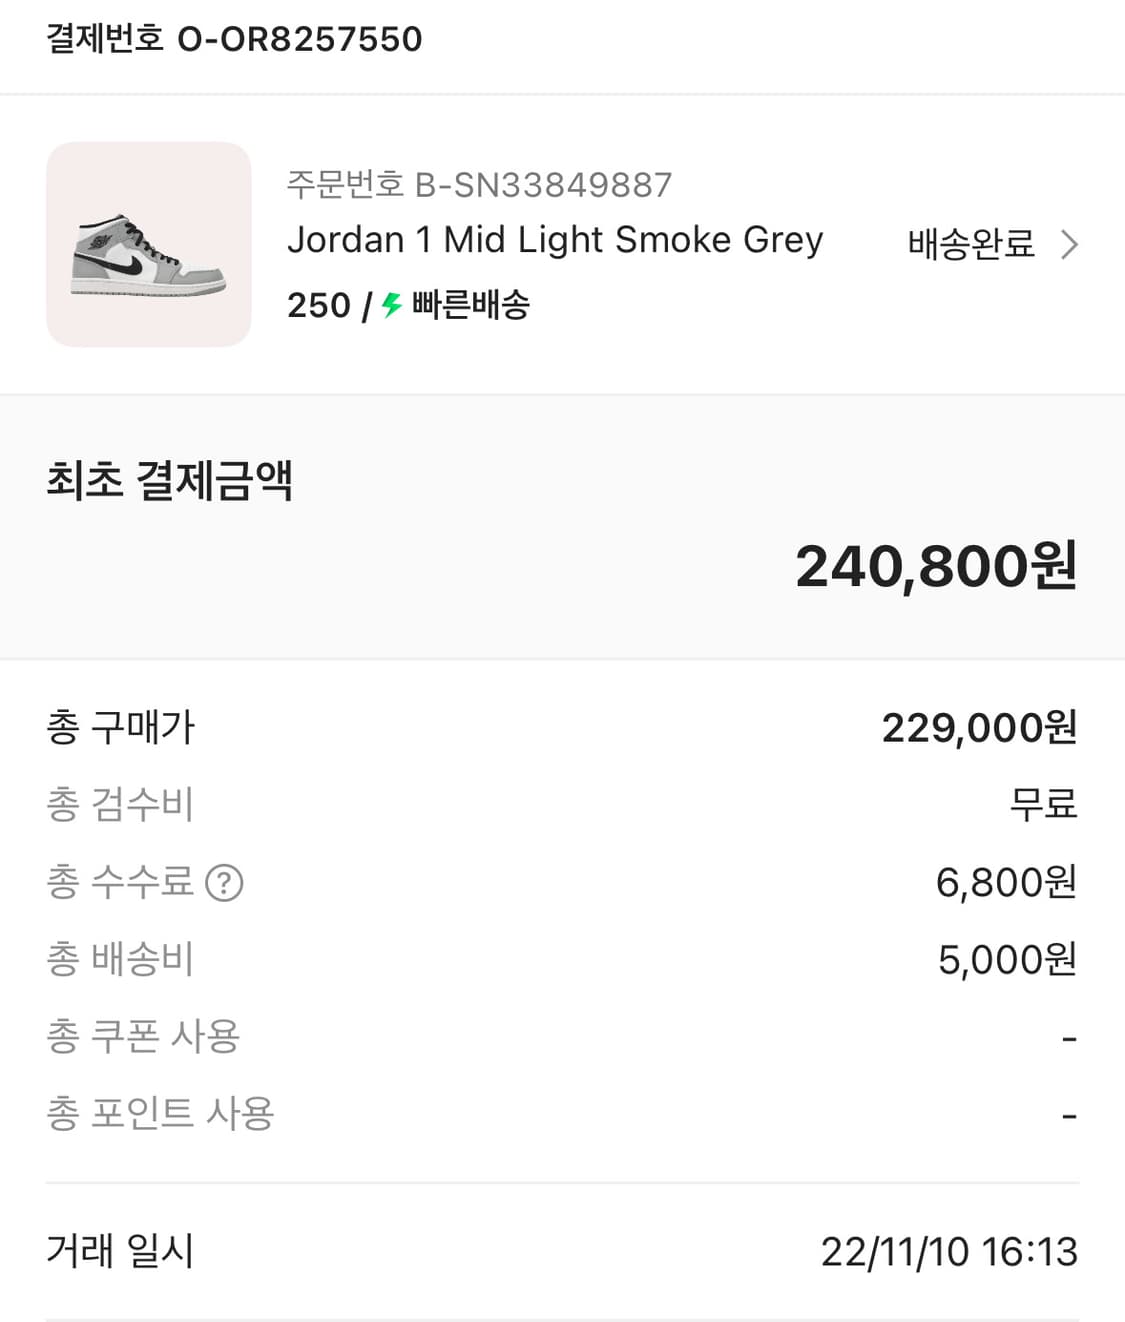Tap the 5,000원 shipping amount
1125x1322 pixels.
pyautogui.click(x=1007, y=960)
